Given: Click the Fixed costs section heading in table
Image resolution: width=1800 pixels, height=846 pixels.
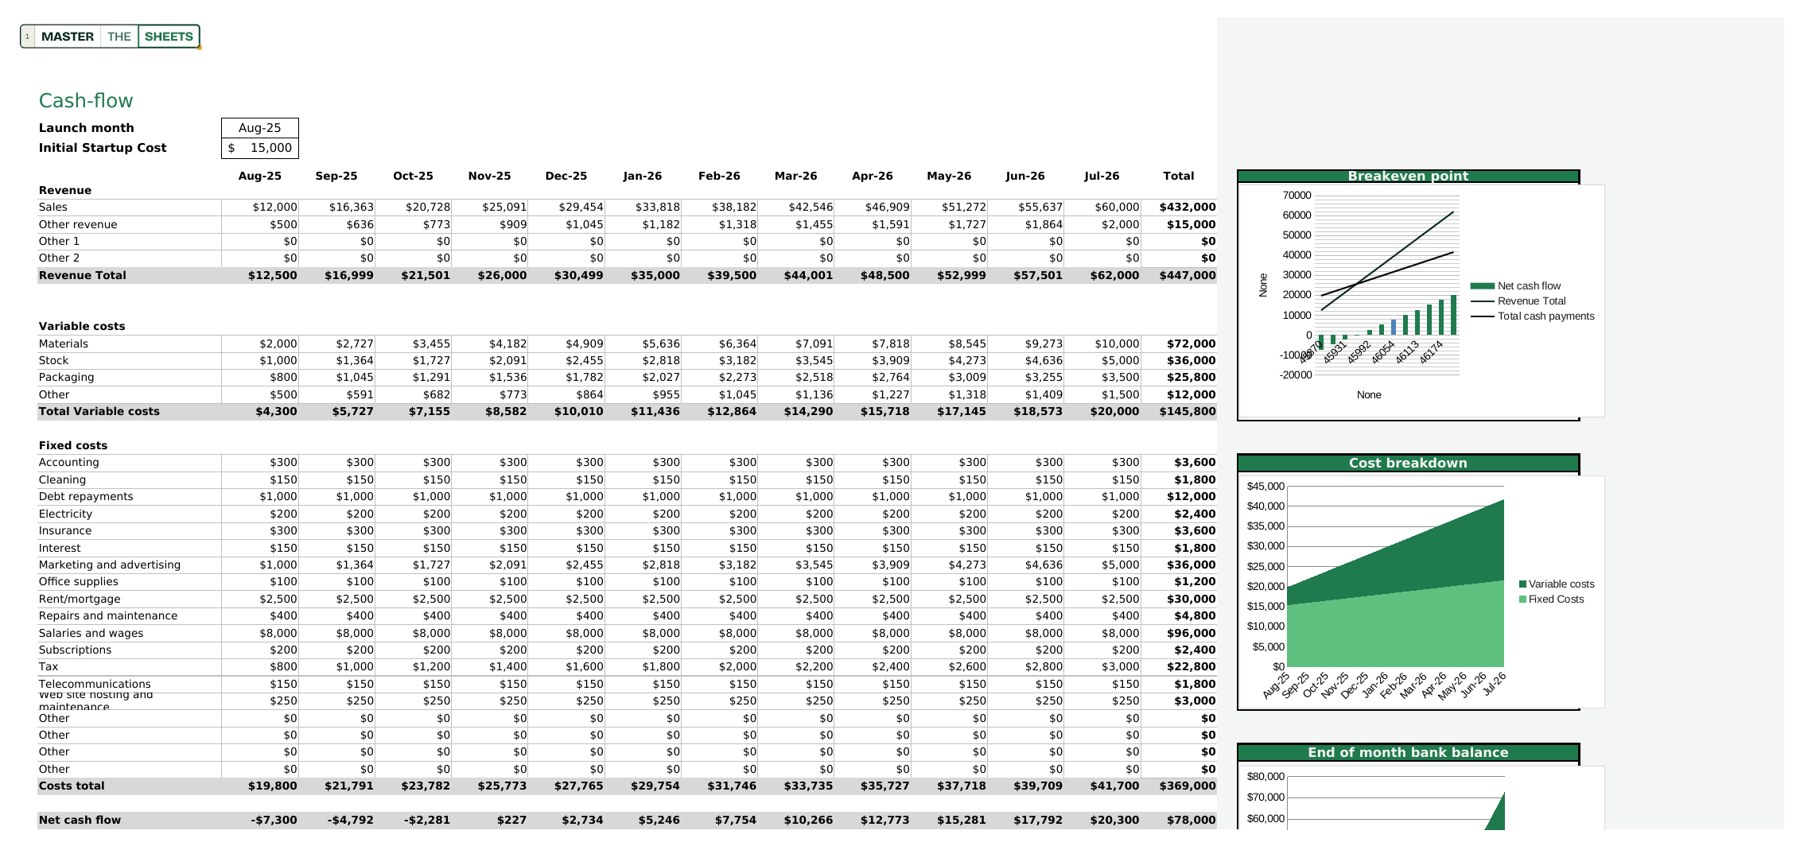Looking at the screenshot, I should [x=73, y=445].
